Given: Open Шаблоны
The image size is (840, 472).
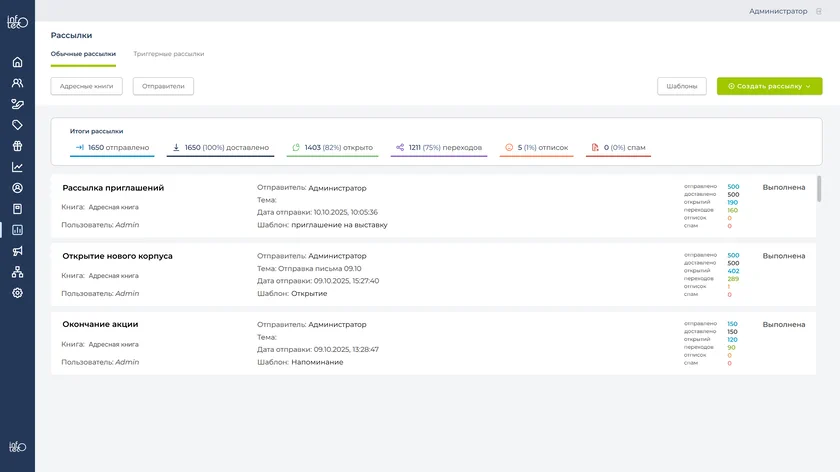Looking at the screenshot, I should click(x=682, y=86).
